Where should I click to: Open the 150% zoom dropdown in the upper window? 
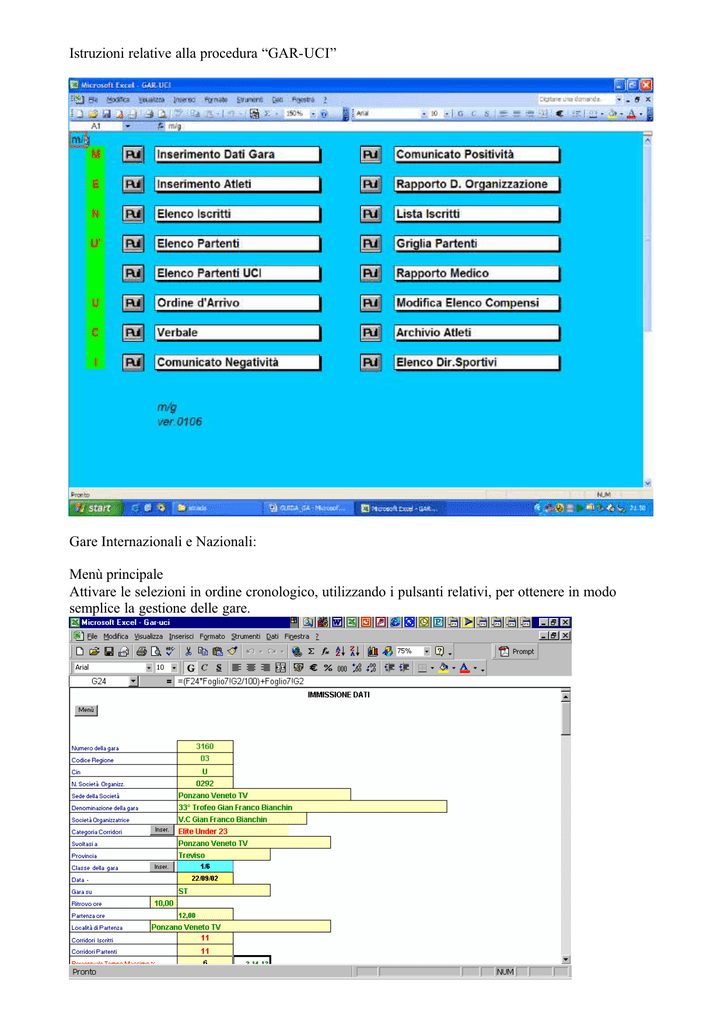tap(313, 114)
